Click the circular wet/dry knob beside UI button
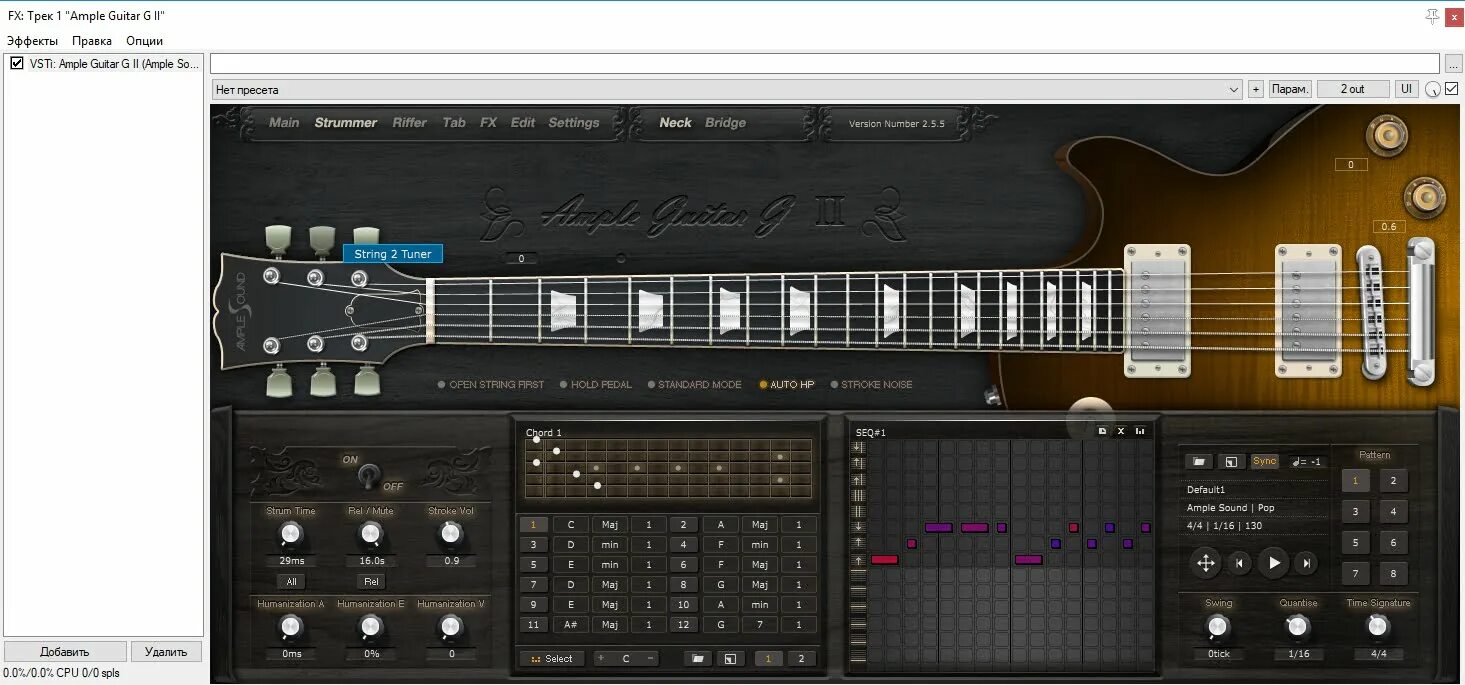This screenshot has width=1465, height=685. tap(1434, 89)
